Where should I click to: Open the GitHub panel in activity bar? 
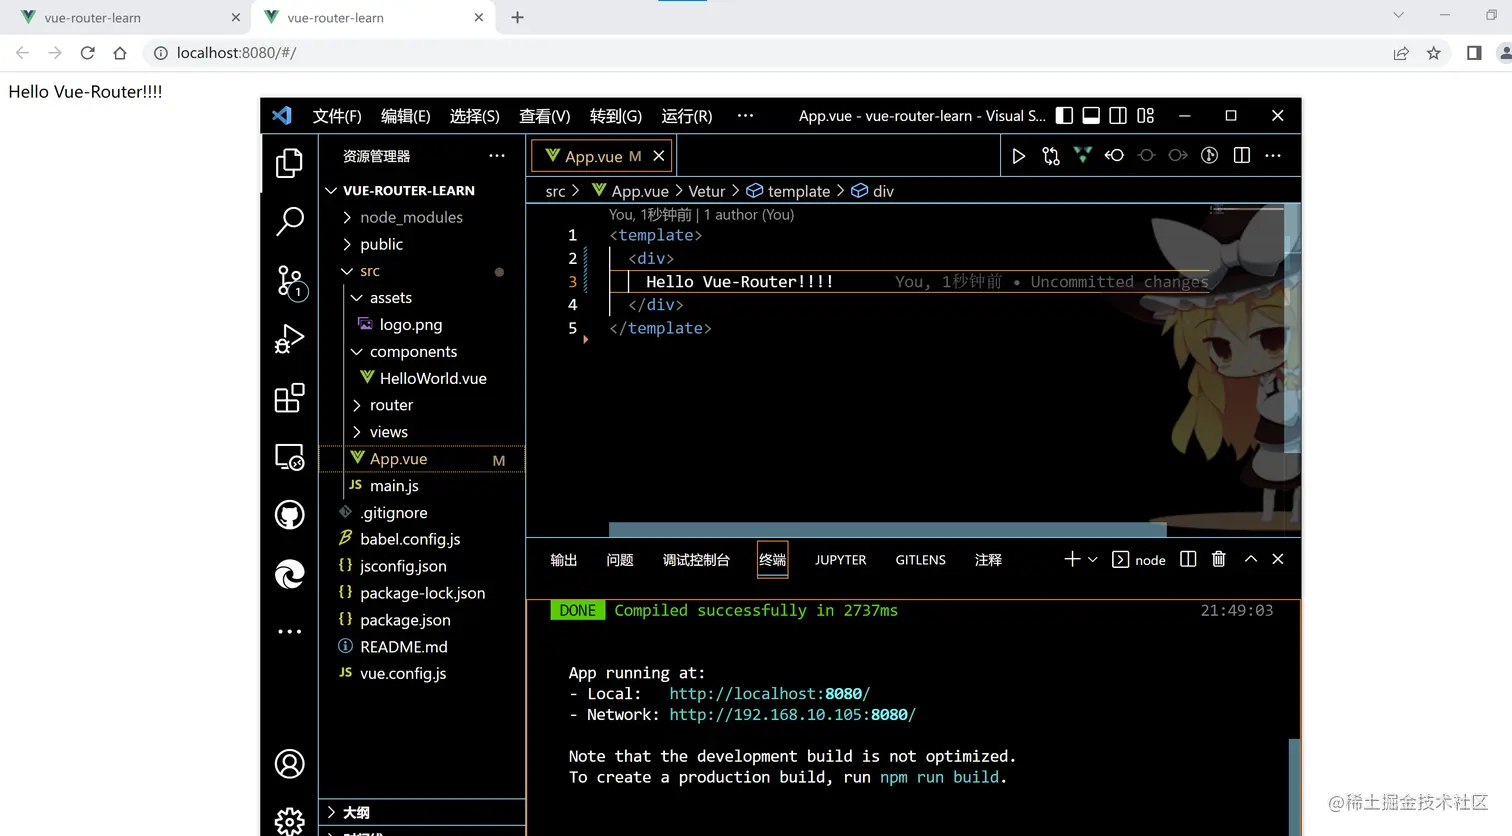pos(289,515)
